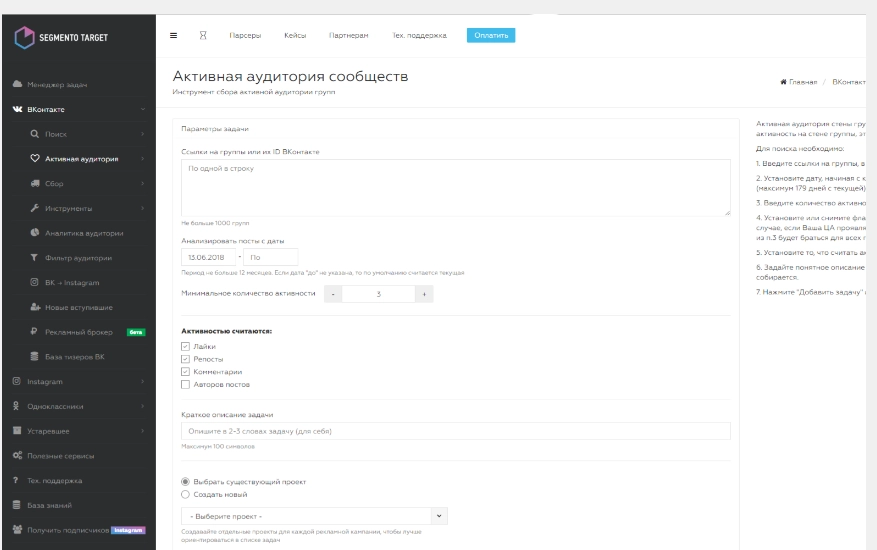The width and height of the screenshot is (877, 550).
Task: Click the group links text area
Action: pos(455,188)
